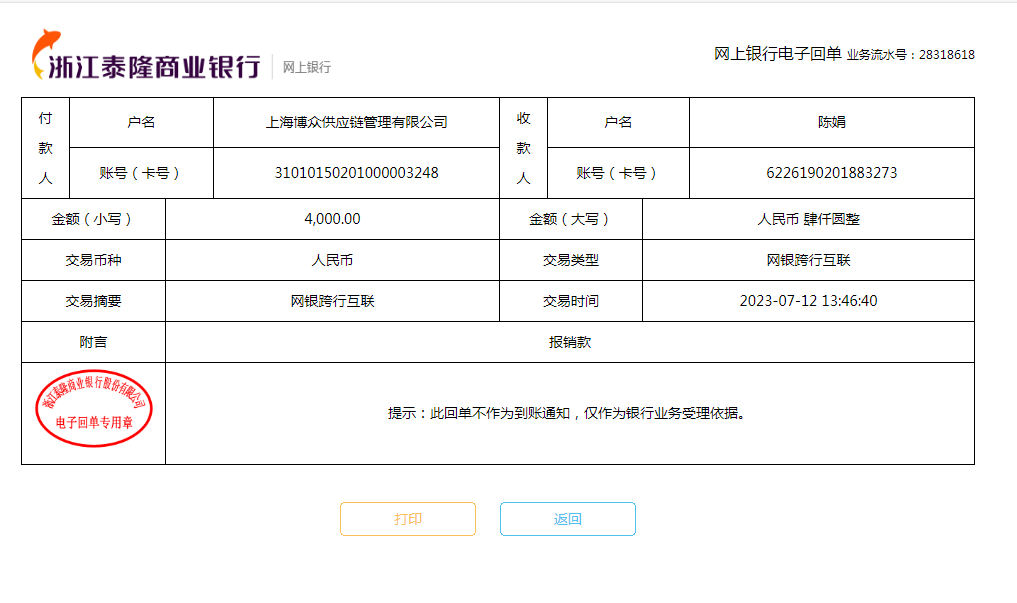The height and width of the screenshot is (603, 1017).
Task: Click the amount value 4,000.00
Action: (332, 219)
